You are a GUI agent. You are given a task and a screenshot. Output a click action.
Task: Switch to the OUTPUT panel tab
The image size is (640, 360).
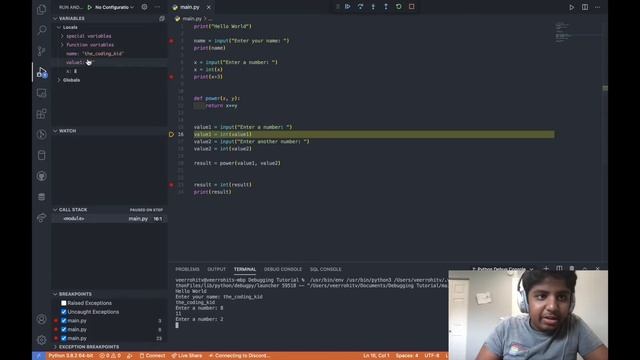[x=216, y=269]
